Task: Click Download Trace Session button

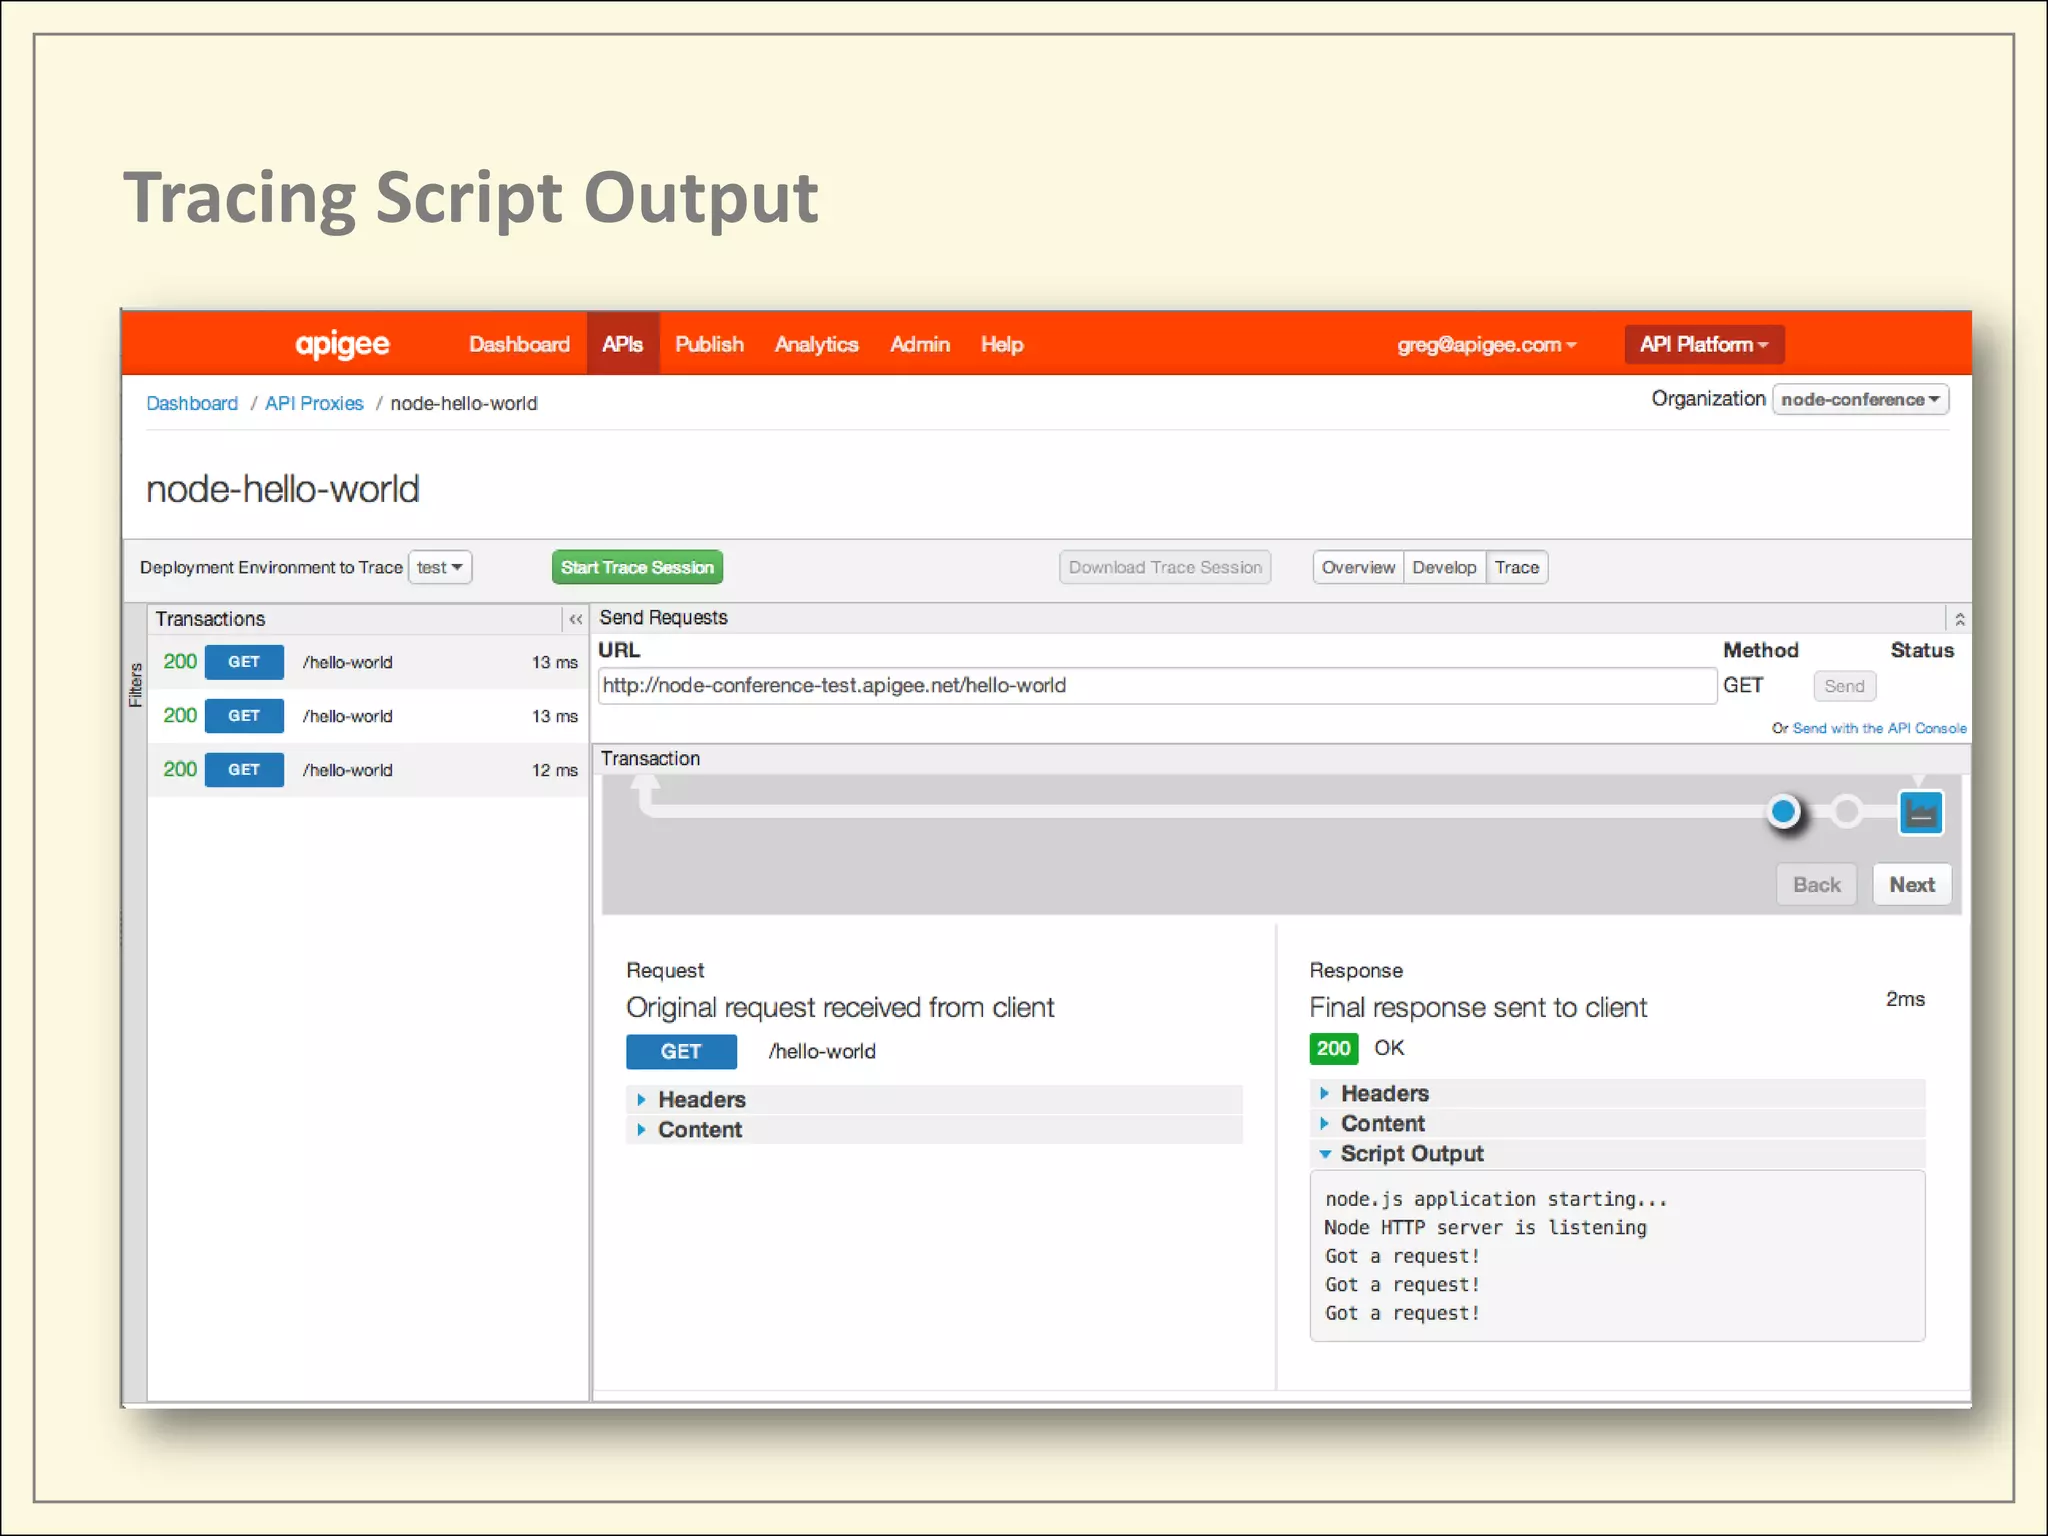Action: tap(1165, 568)
